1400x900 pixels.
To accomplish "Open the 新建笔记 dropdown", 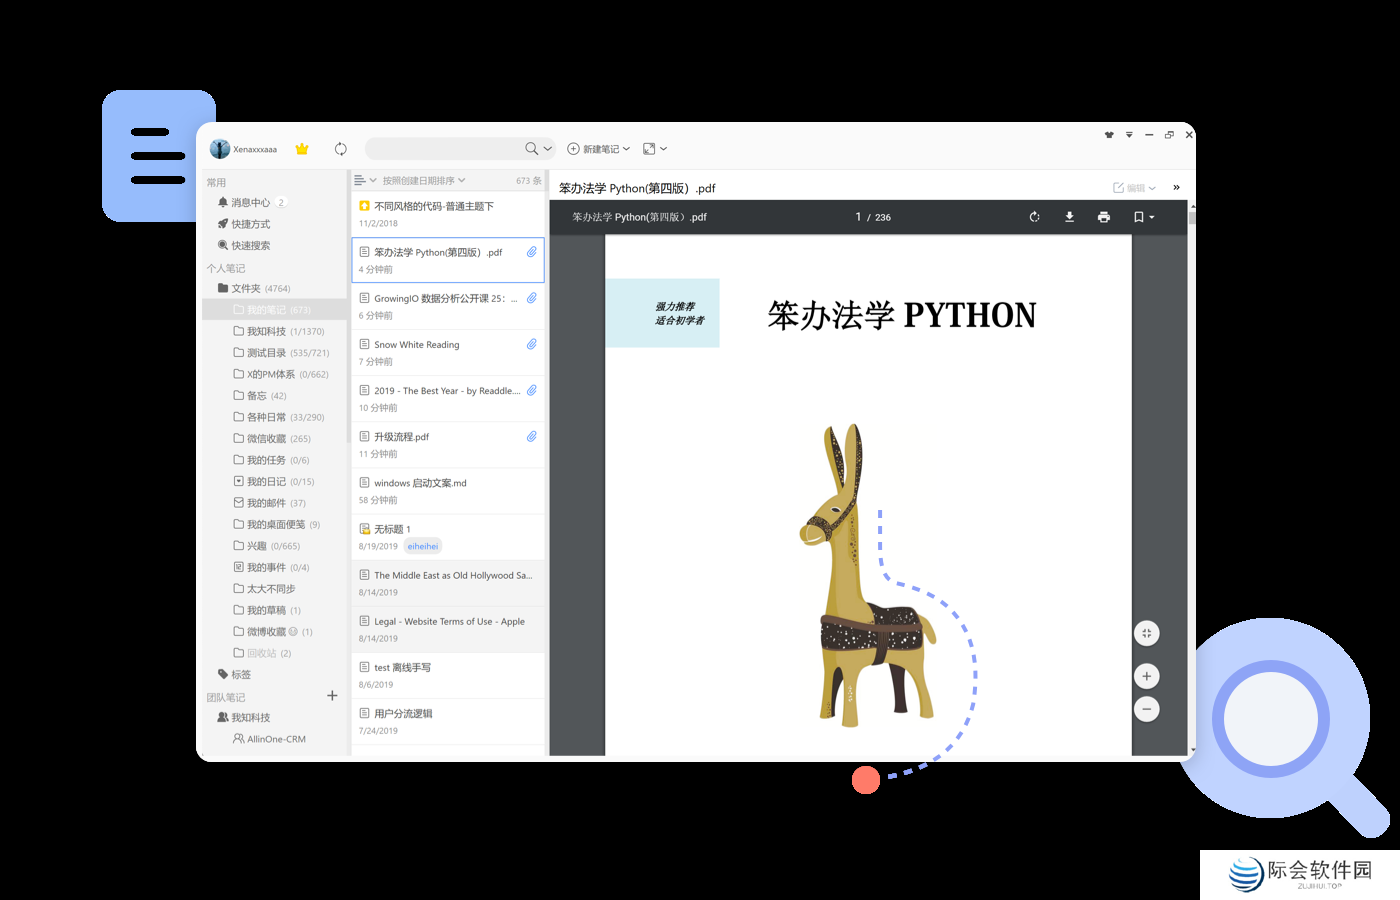I will (599, 149).
